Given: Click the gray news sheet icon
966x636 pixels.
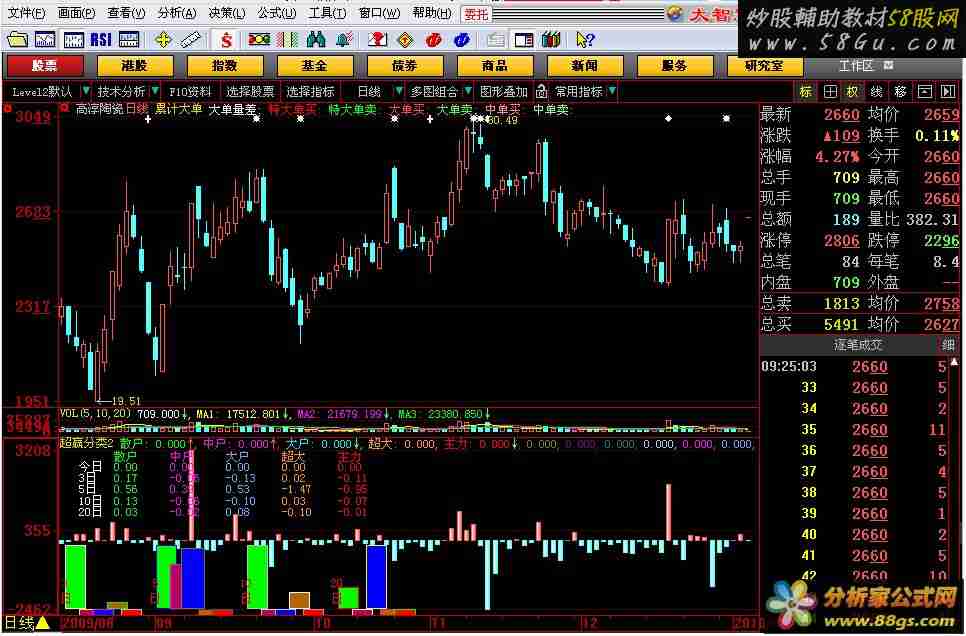Looking at the screenshot, I should click(495, 40).
